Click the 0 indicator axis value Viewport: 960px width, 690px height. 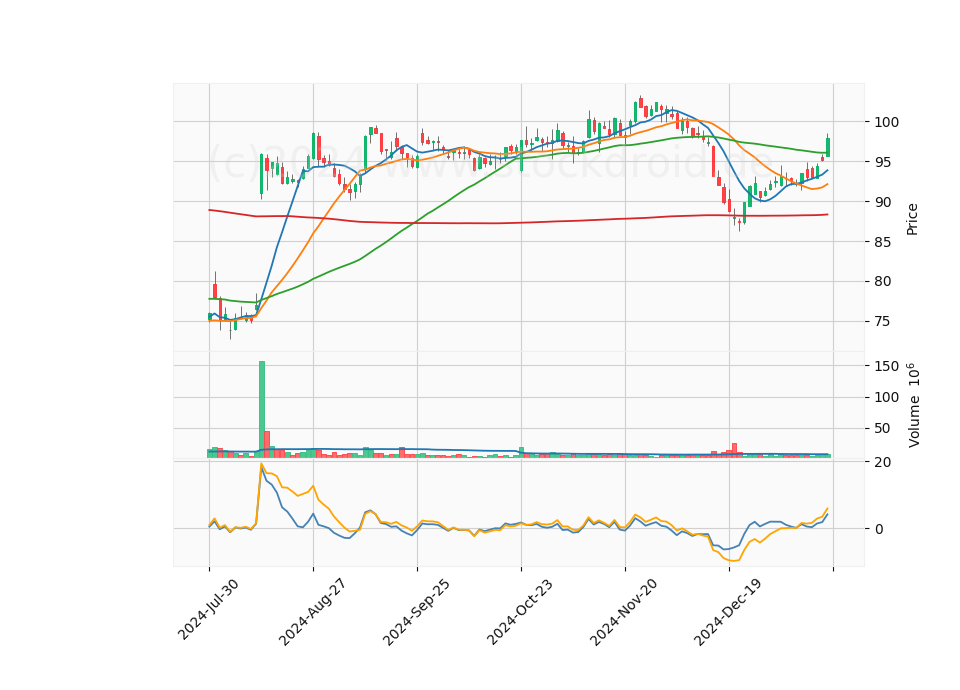coord(879,529)
